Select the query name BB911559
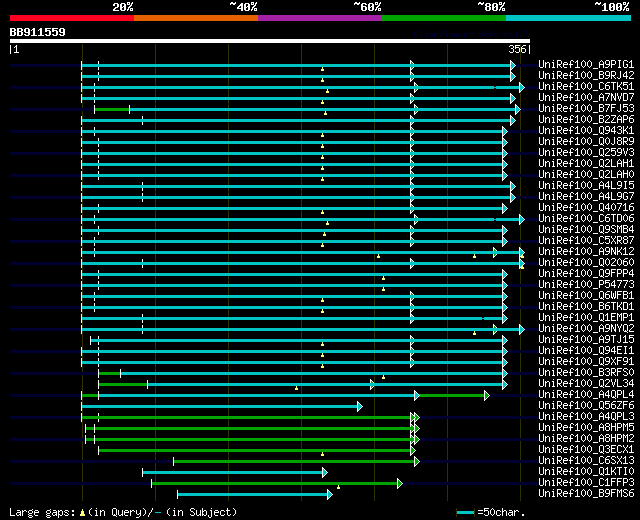The image size is (640, 520). click(38, 32)
